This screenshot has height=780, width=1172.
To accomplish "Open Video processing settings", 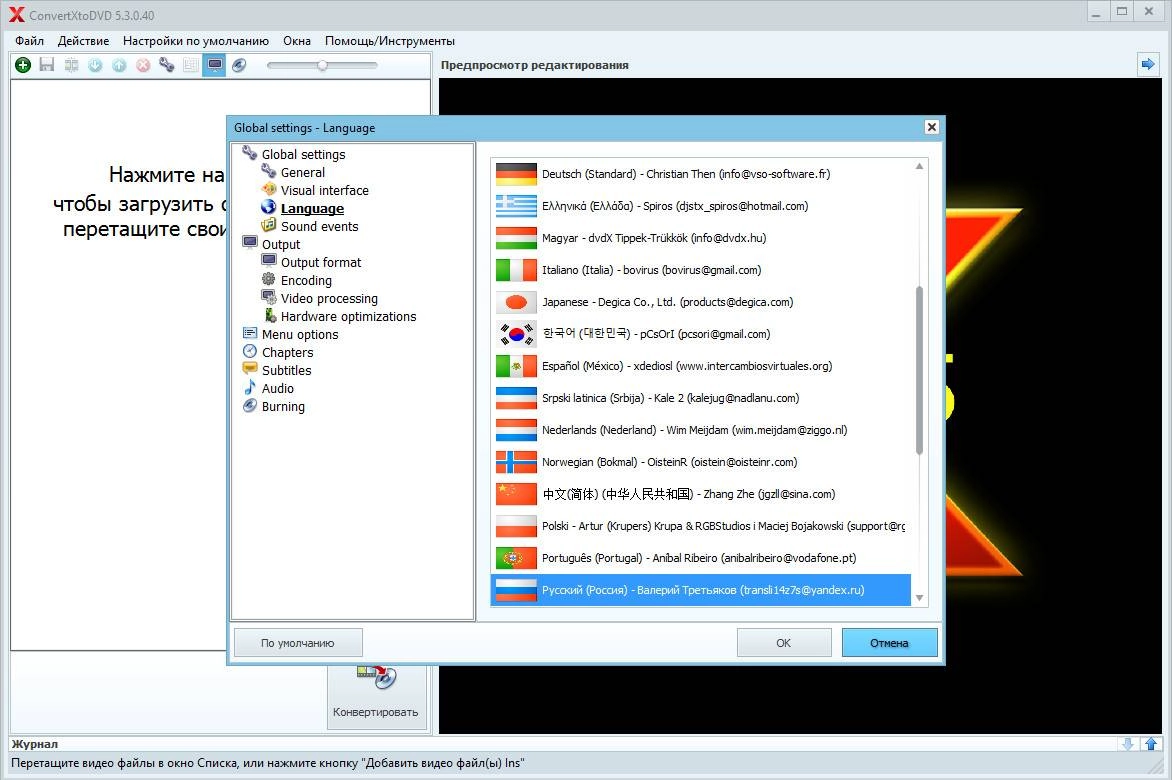I will 329,298.
